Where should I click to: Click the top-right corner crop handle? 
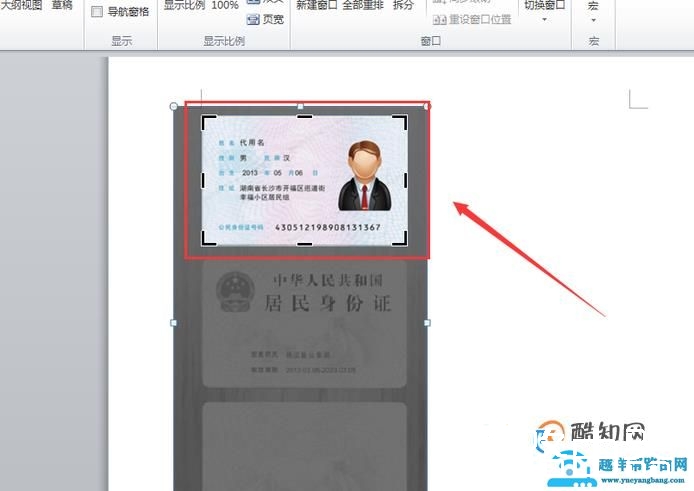[401, 121]
